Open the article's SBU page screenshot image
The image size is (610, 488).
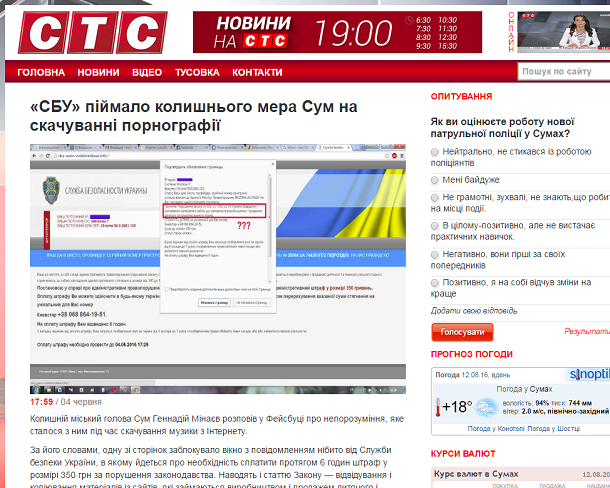tap(218, 269)
